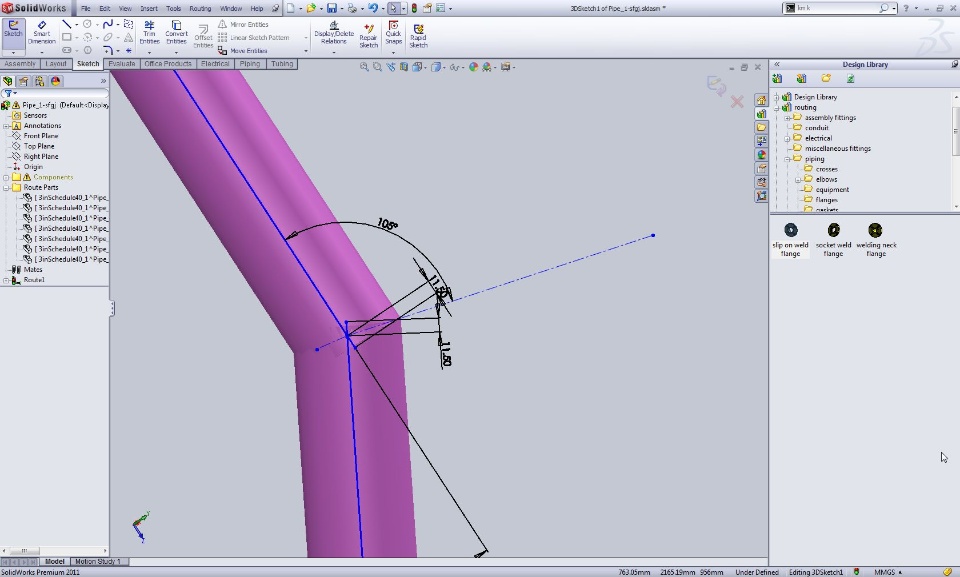Select the Origin tree item
This screenshot has height=577, width=960.
pyautogui.click(x=33, y=167)
